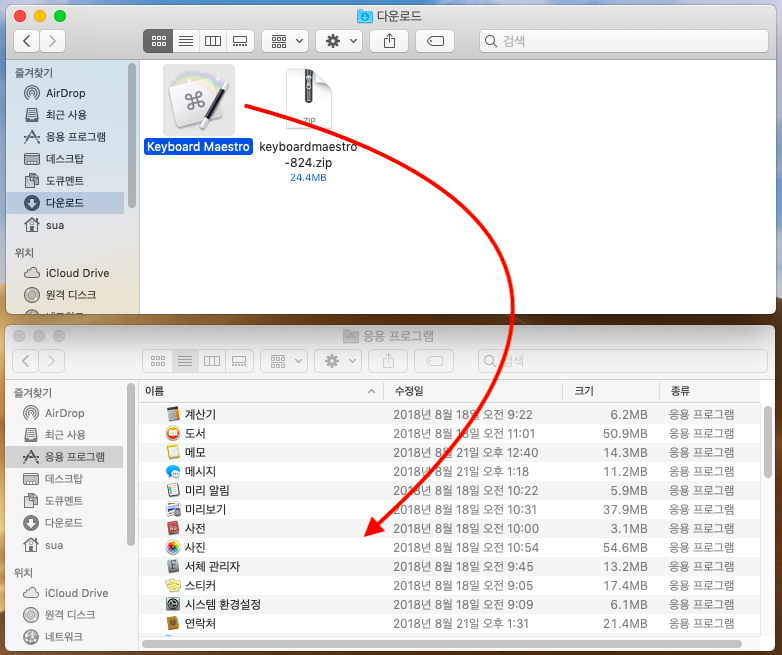Select 스티커 app row
782x655 pixels.
(450, 585)
